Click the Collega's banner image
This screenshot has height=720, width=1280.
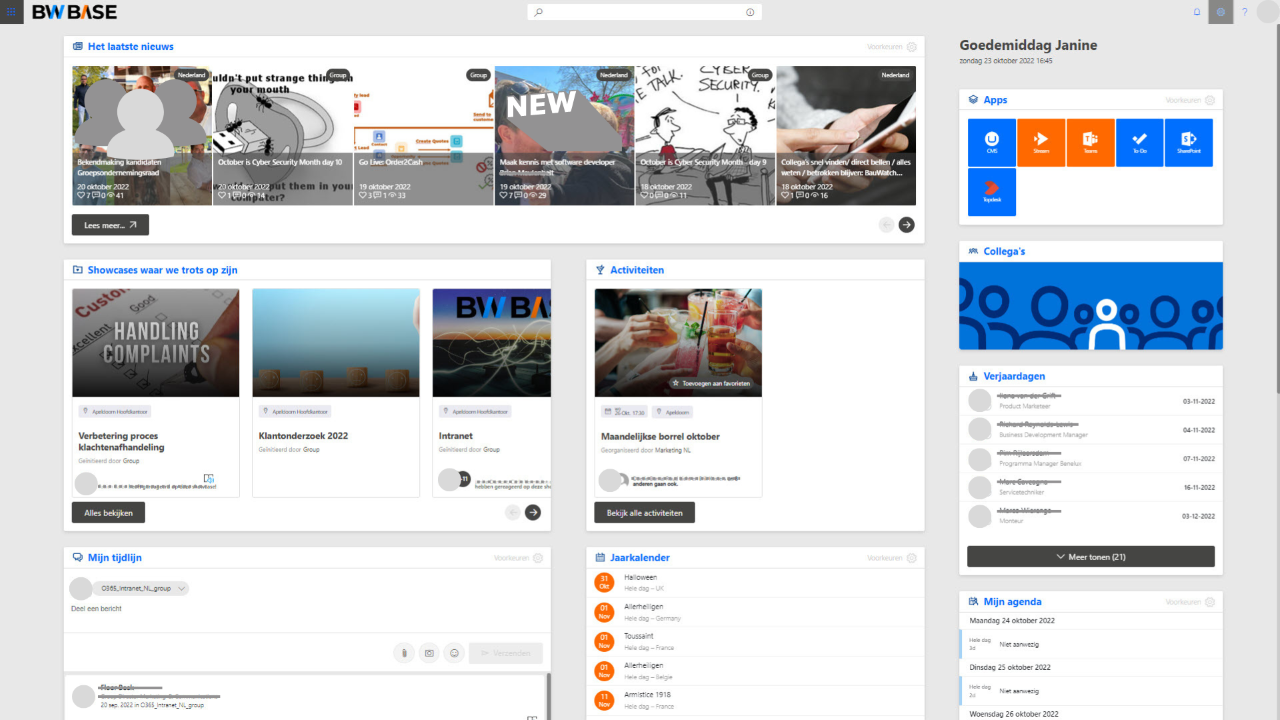point(1091,306)
